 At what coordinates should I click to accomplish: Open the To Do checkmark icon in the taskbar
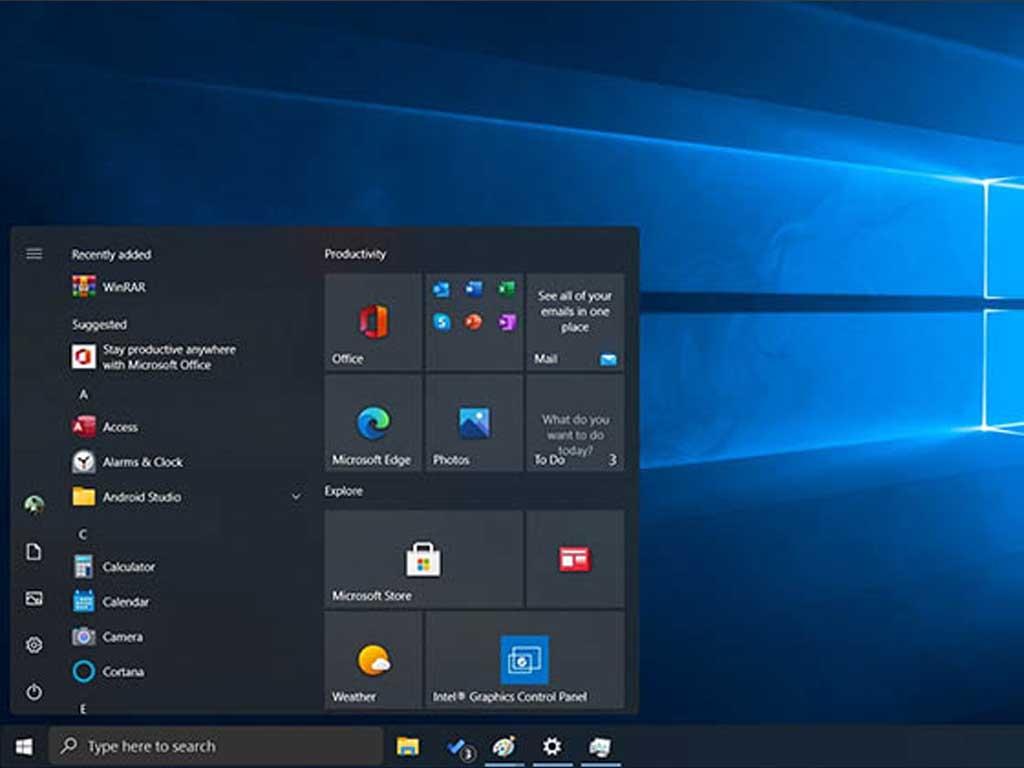click(459, 748)
